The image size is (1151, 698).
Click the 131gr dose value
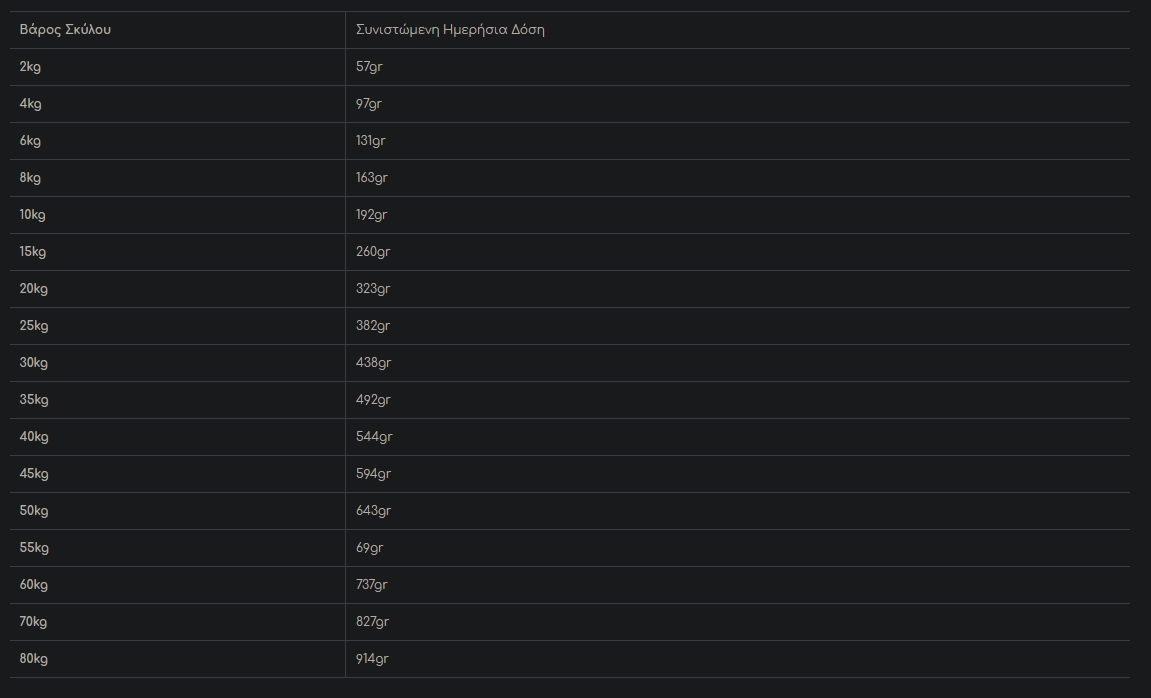pos(371,141)
